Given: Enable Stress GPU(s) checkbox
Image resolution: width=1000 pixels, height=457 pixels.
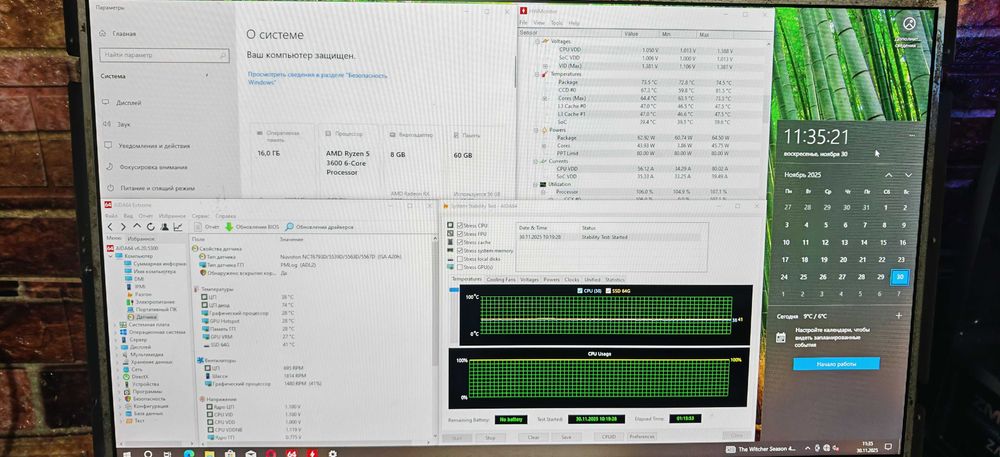Looking at the screenshot, I should coord(459,267).
